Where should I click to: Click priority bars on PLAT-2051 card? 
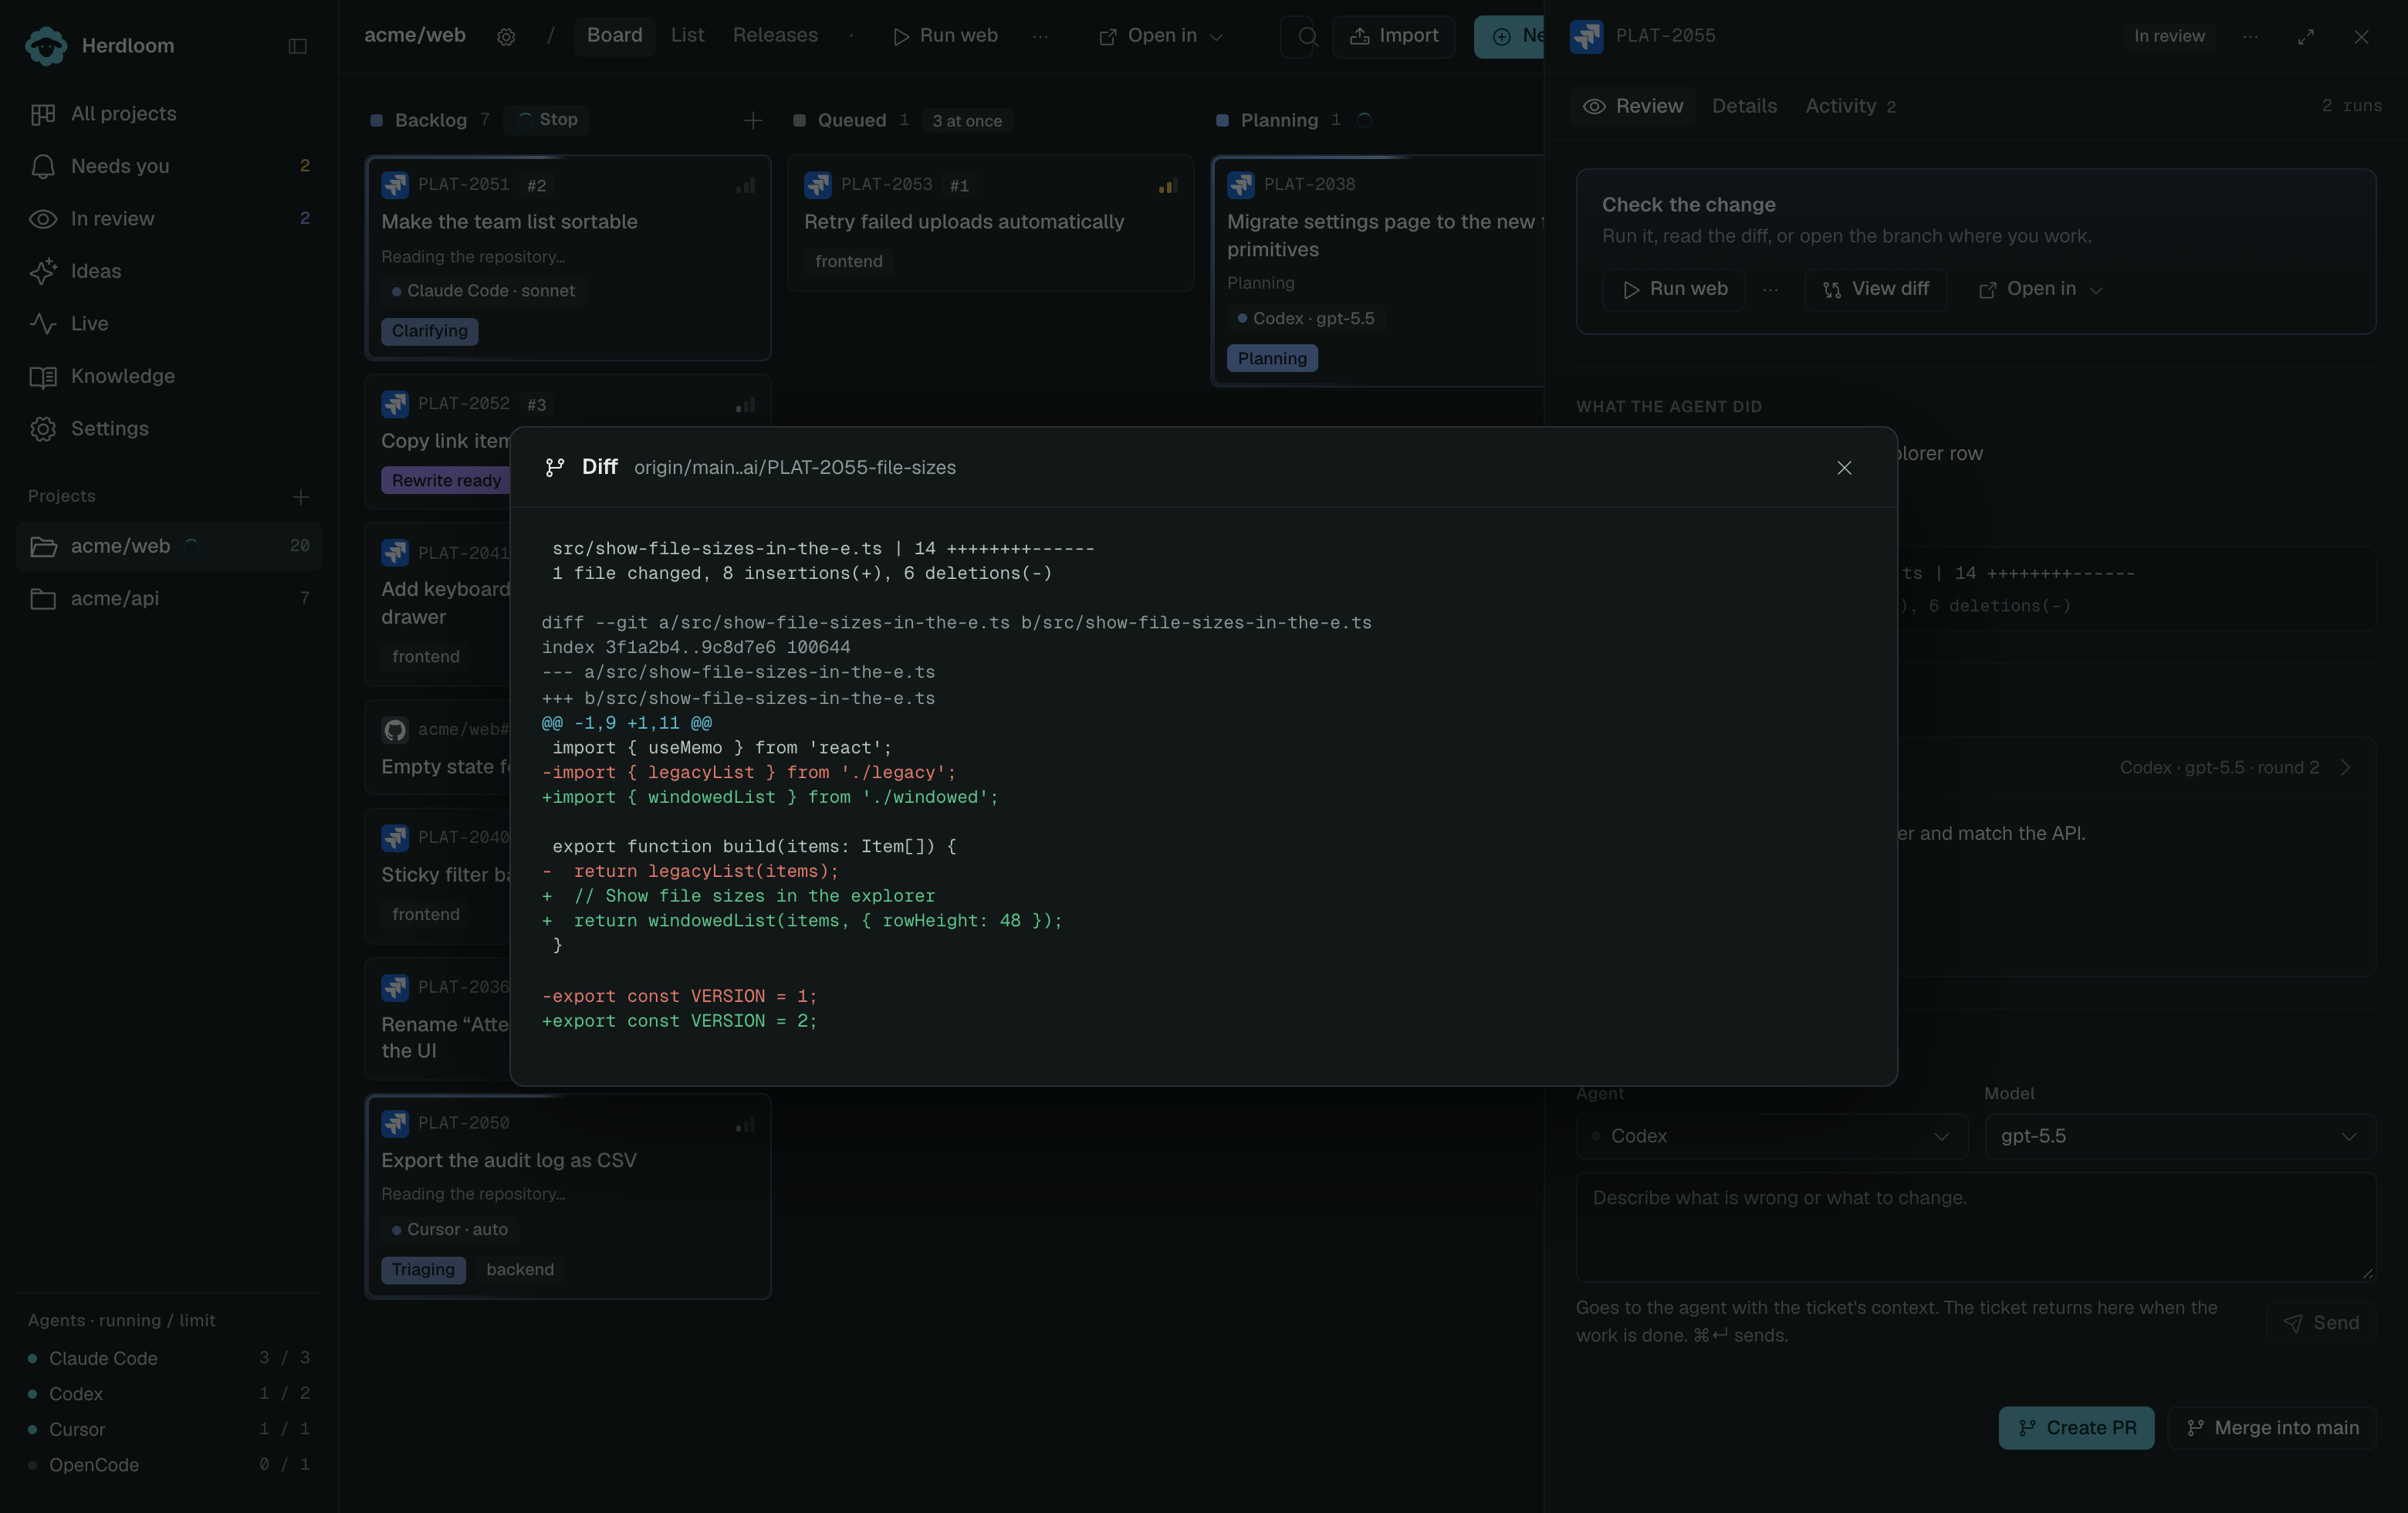click(746, 186)
